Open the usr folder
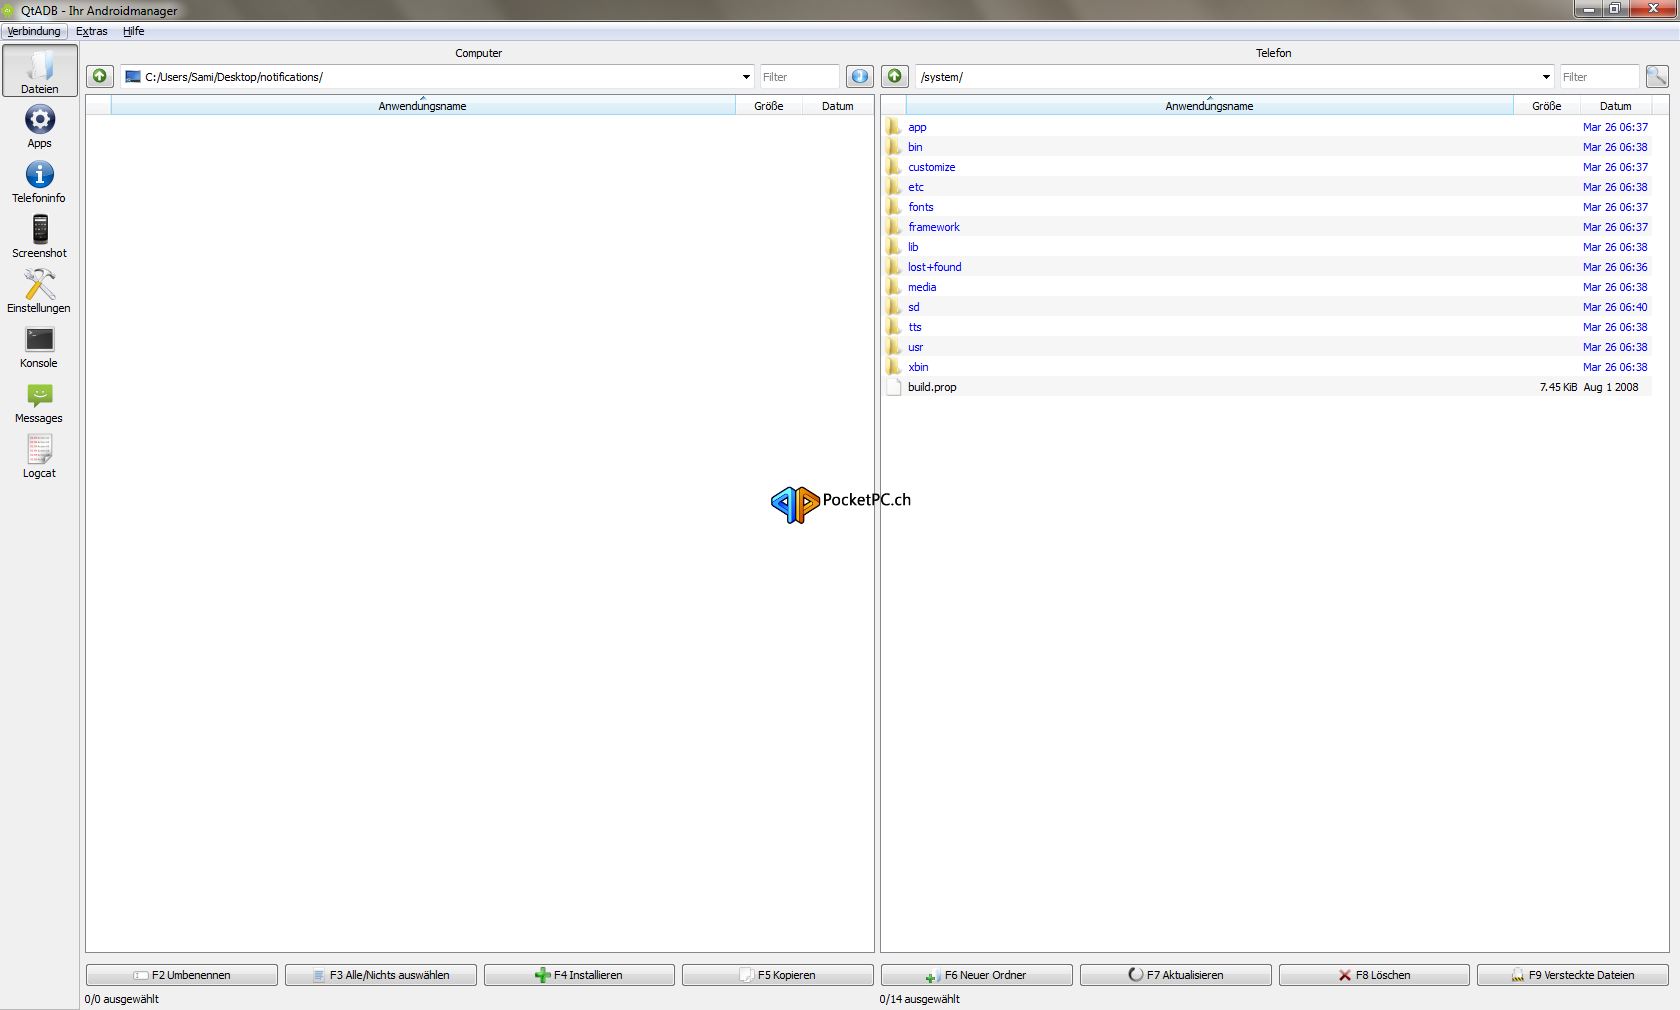This screenshot has height=1010, width=1680. pos(915,347)
